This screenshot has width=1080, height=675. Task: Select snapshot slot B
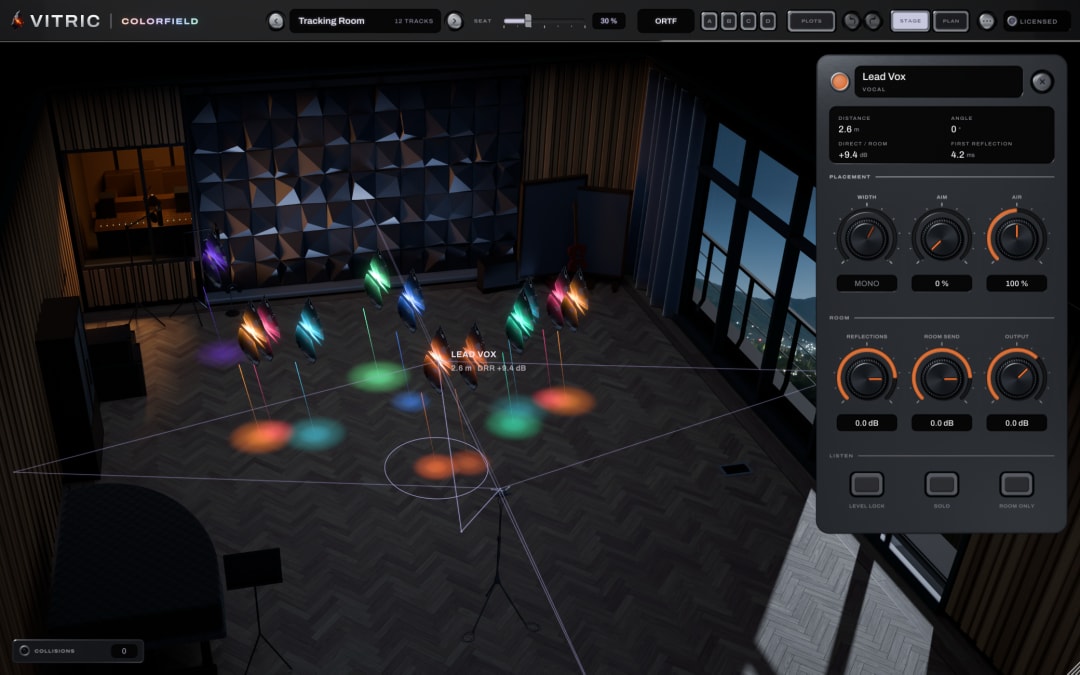[729, 21]
